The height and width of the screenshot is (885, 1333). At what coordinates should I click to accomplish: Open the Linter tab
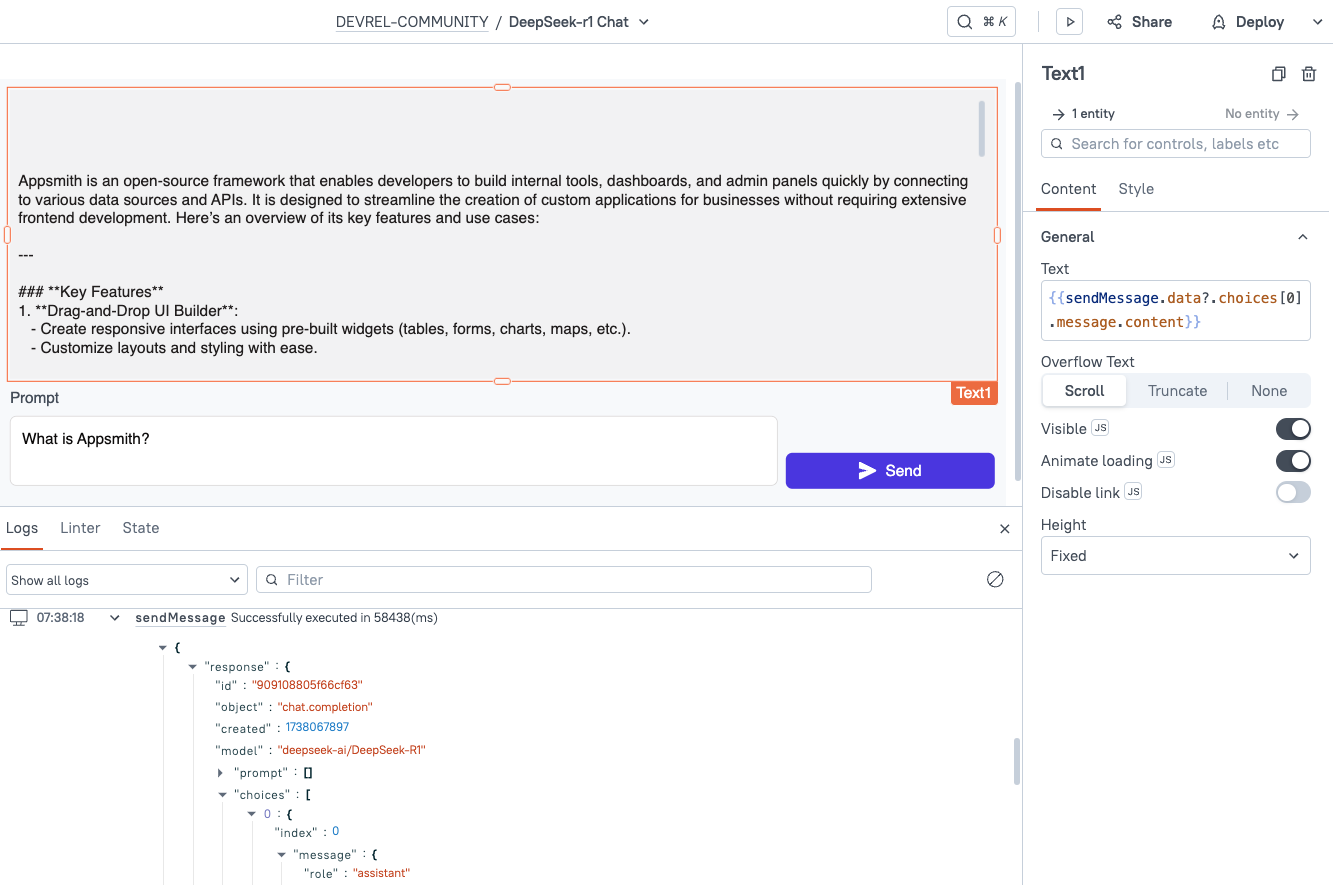click(80, 528)
